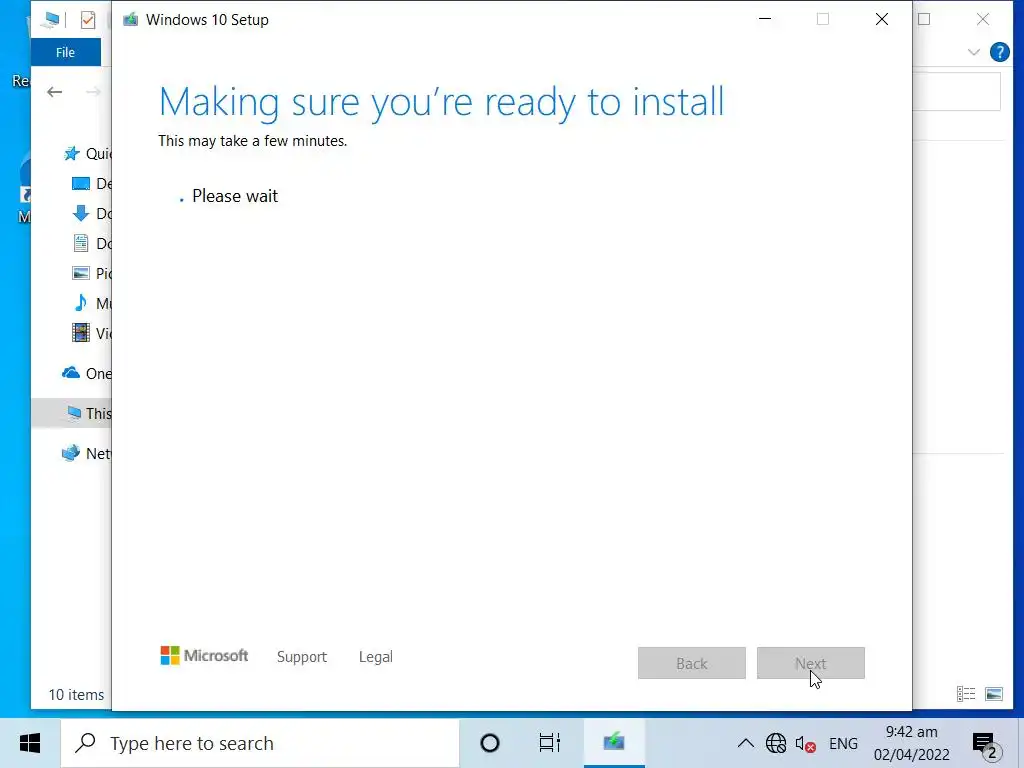Close the File Explorer window
1024x768 pixels.
[982, 19]
